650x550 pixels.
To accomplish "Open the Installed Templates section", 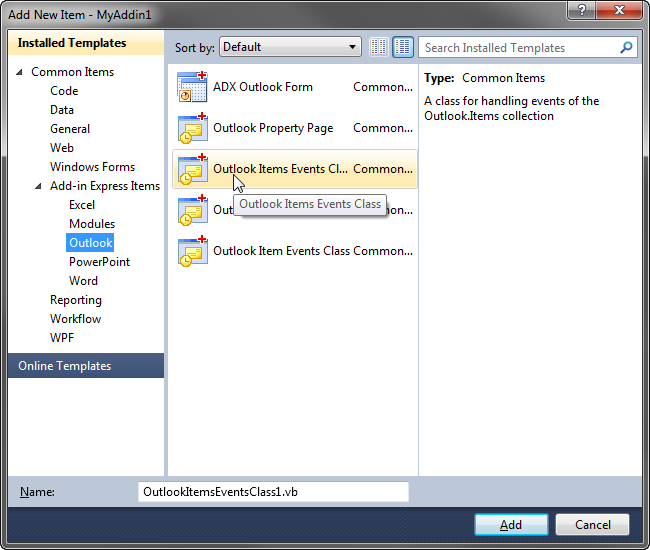I will coord(86,43).
